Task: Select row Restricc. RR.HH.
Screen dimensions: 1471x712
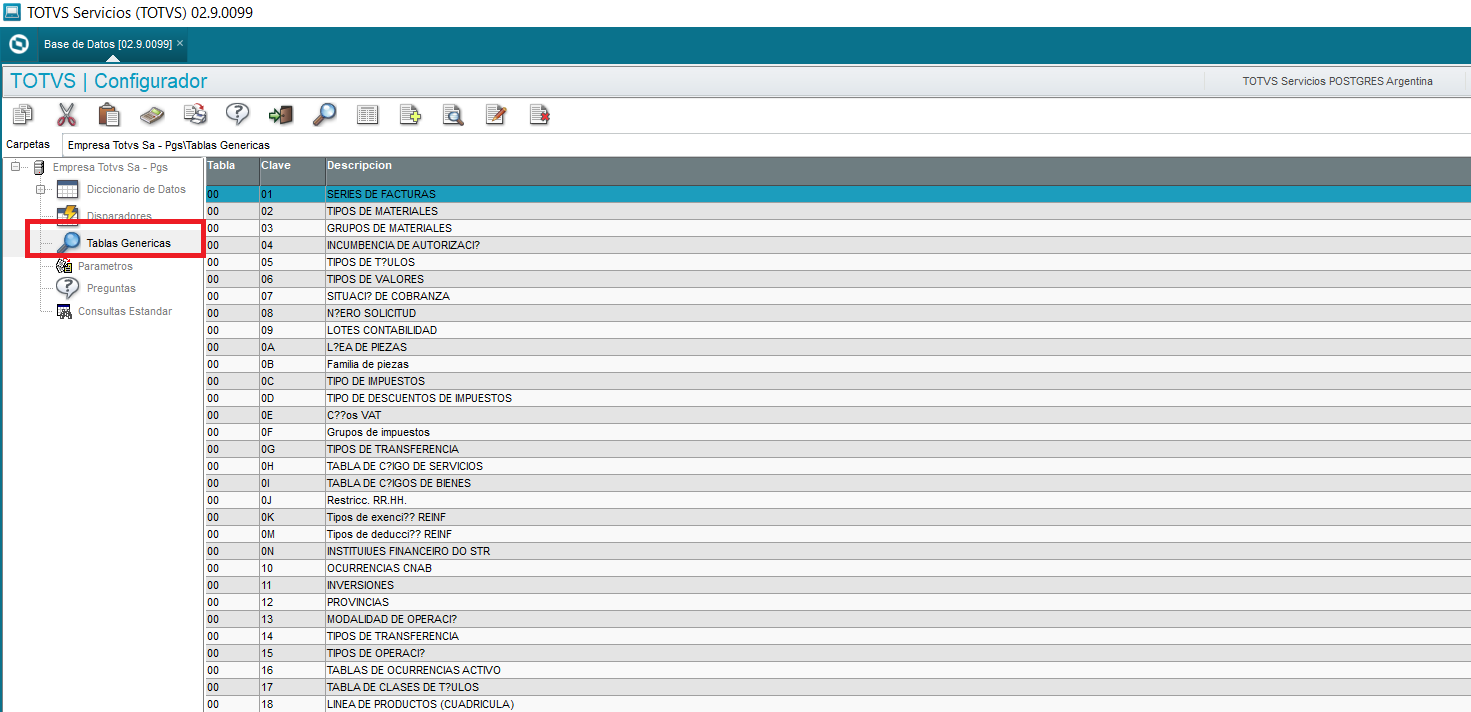Action: 838,500
